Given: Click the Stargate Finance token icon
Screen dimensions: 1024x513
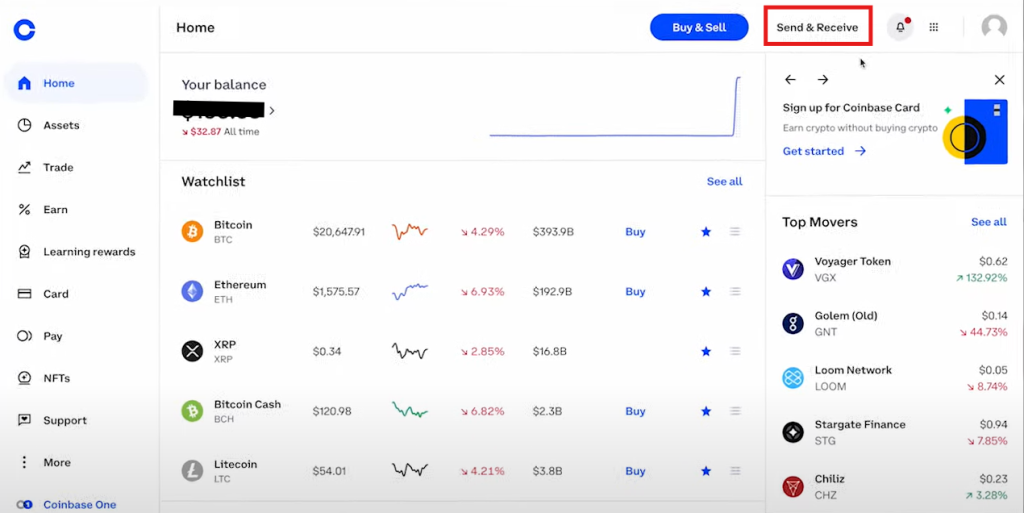Looking at the screenshot, I should click(793, 432).
